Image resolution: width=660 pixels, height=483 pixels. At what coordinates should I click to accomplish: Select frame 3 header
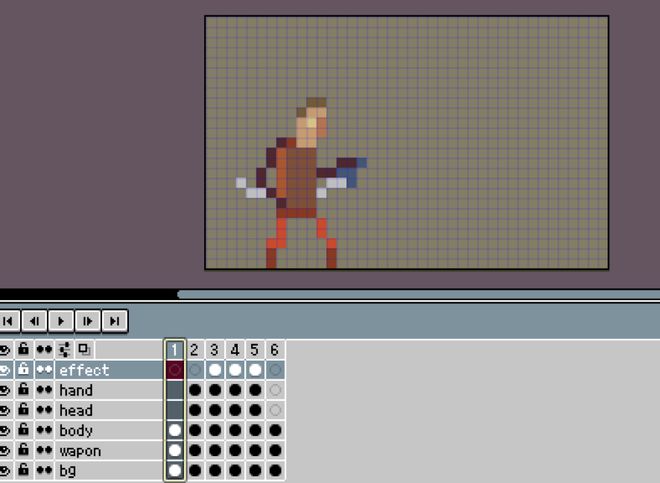click(214, 350)
